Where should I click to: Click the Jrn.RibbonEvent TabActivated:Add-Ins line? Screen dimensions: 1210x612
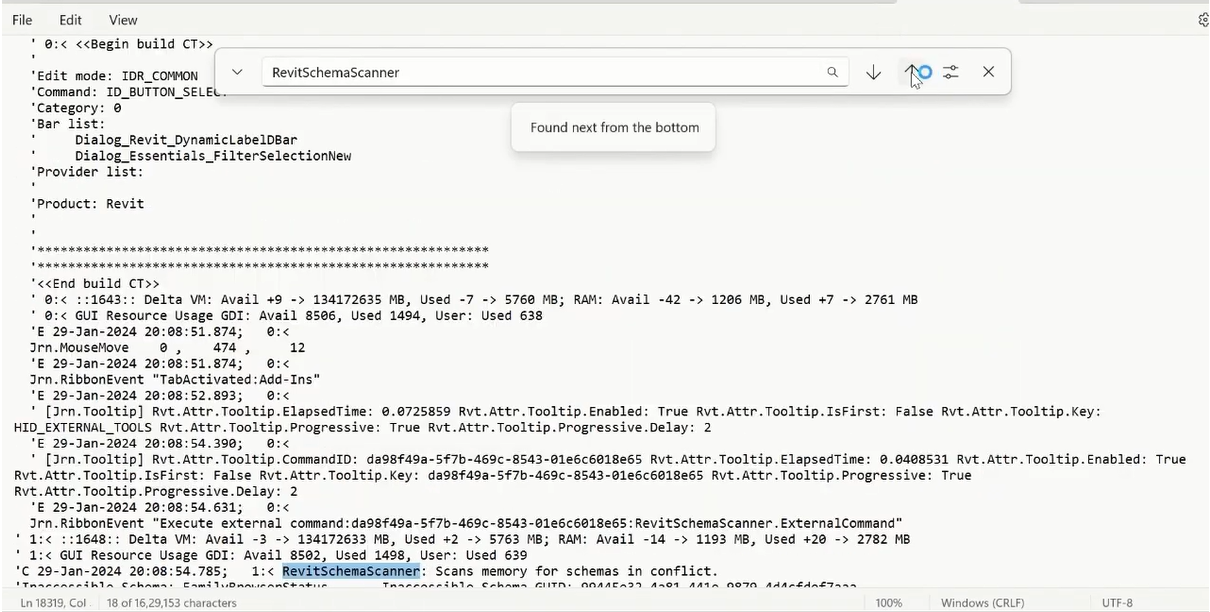(175, 379)
